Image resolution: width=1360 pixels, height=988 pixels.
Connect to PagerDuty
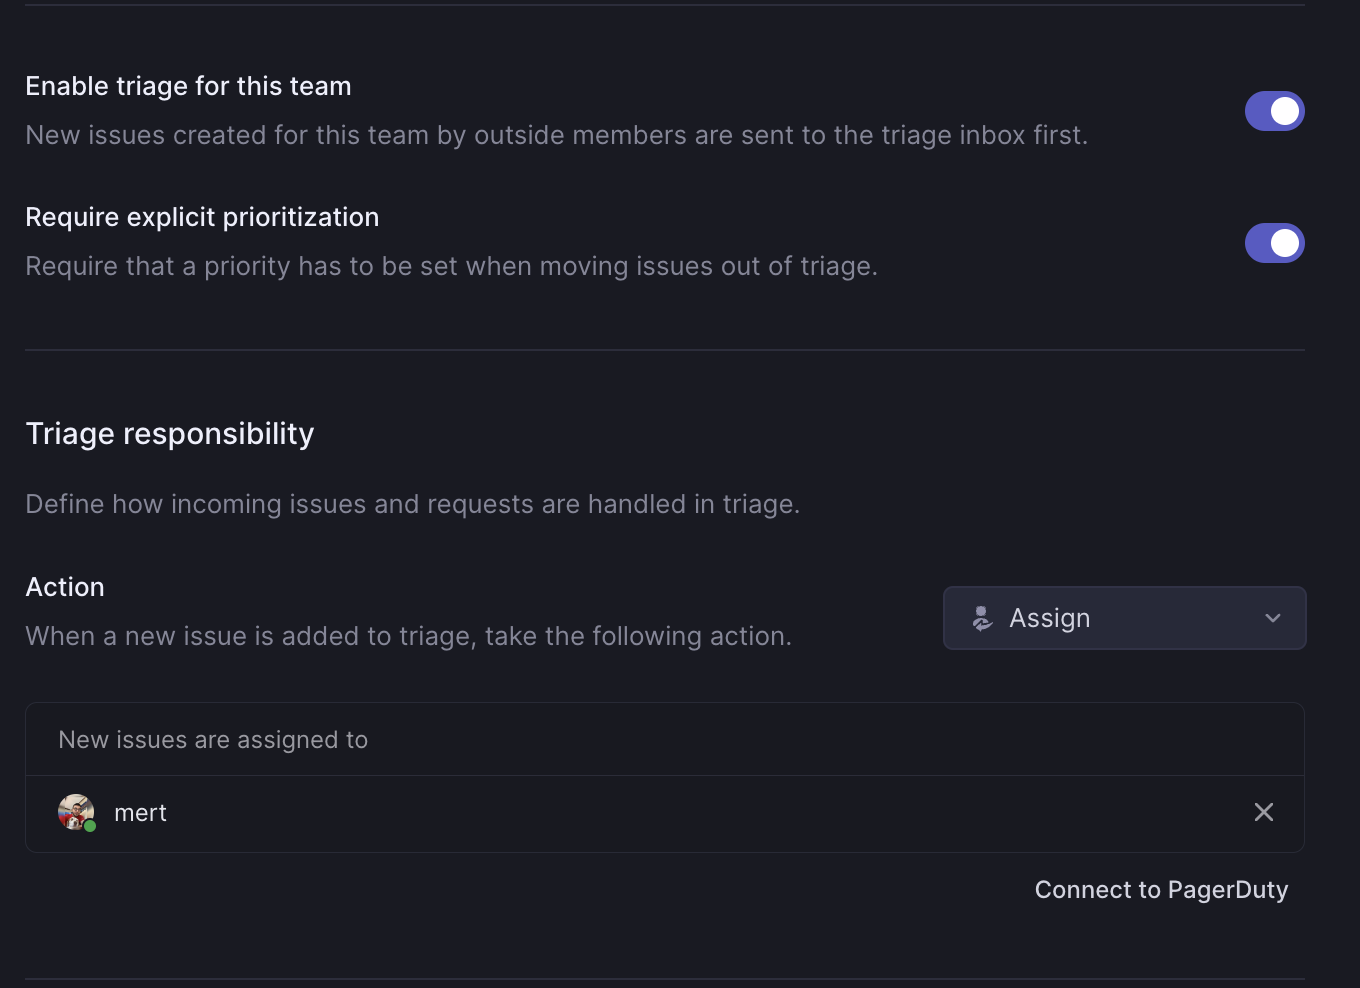(x=1160, y=889)
